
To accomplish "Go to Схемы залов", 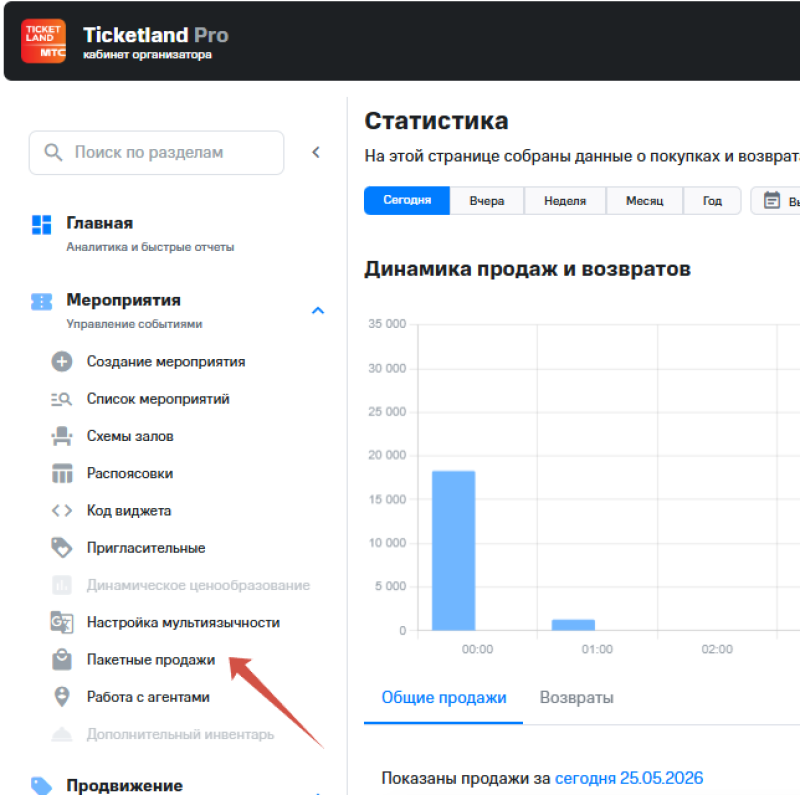I will [130, 436].
